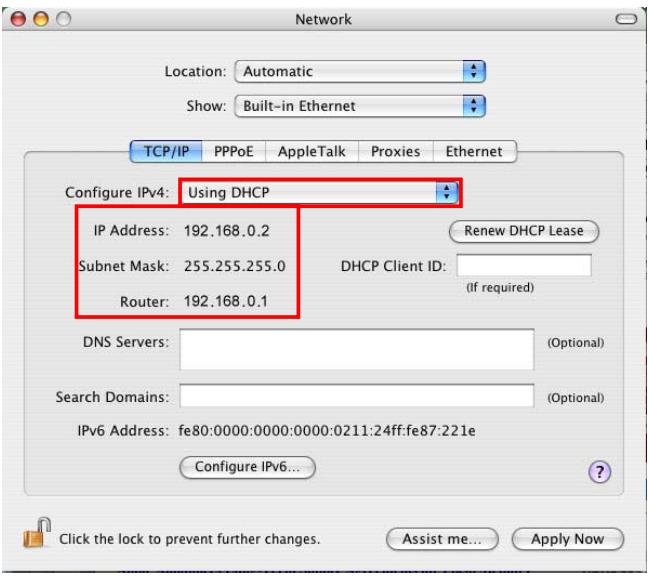648x576 pixels.
Task: Minimize the Network window with yellow button
Action: (41, 19)
